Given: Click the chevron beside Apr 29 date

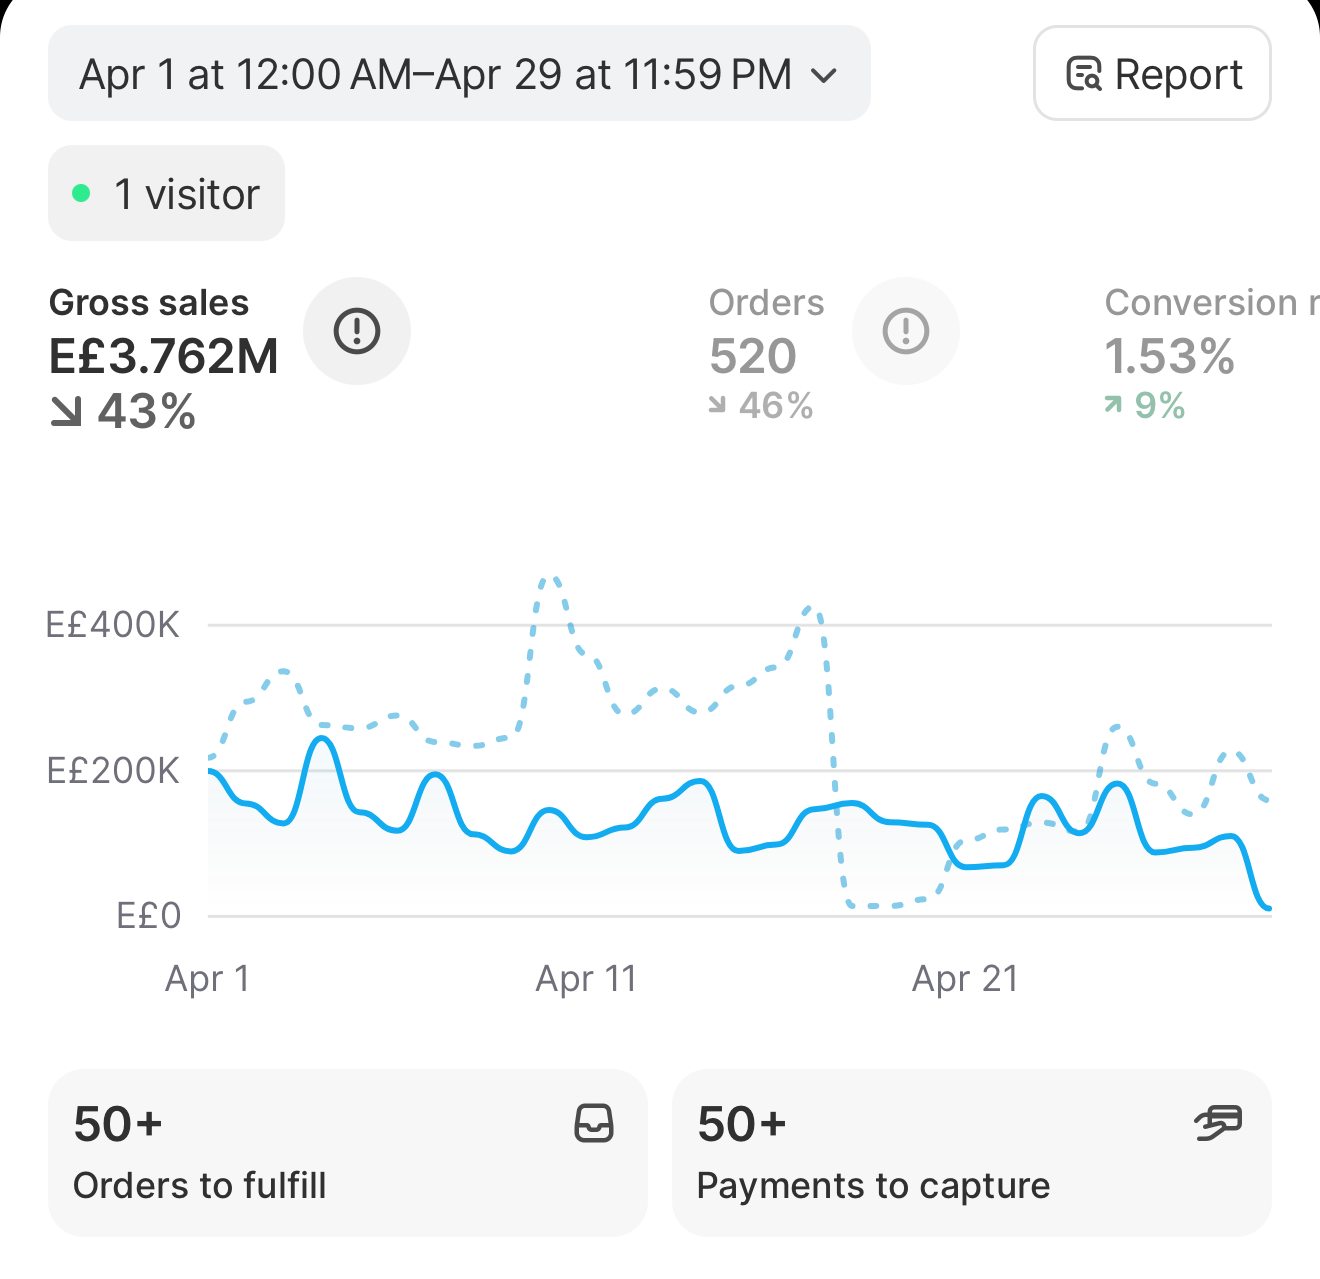Looking at the screenshot, I should click(823, 75).
